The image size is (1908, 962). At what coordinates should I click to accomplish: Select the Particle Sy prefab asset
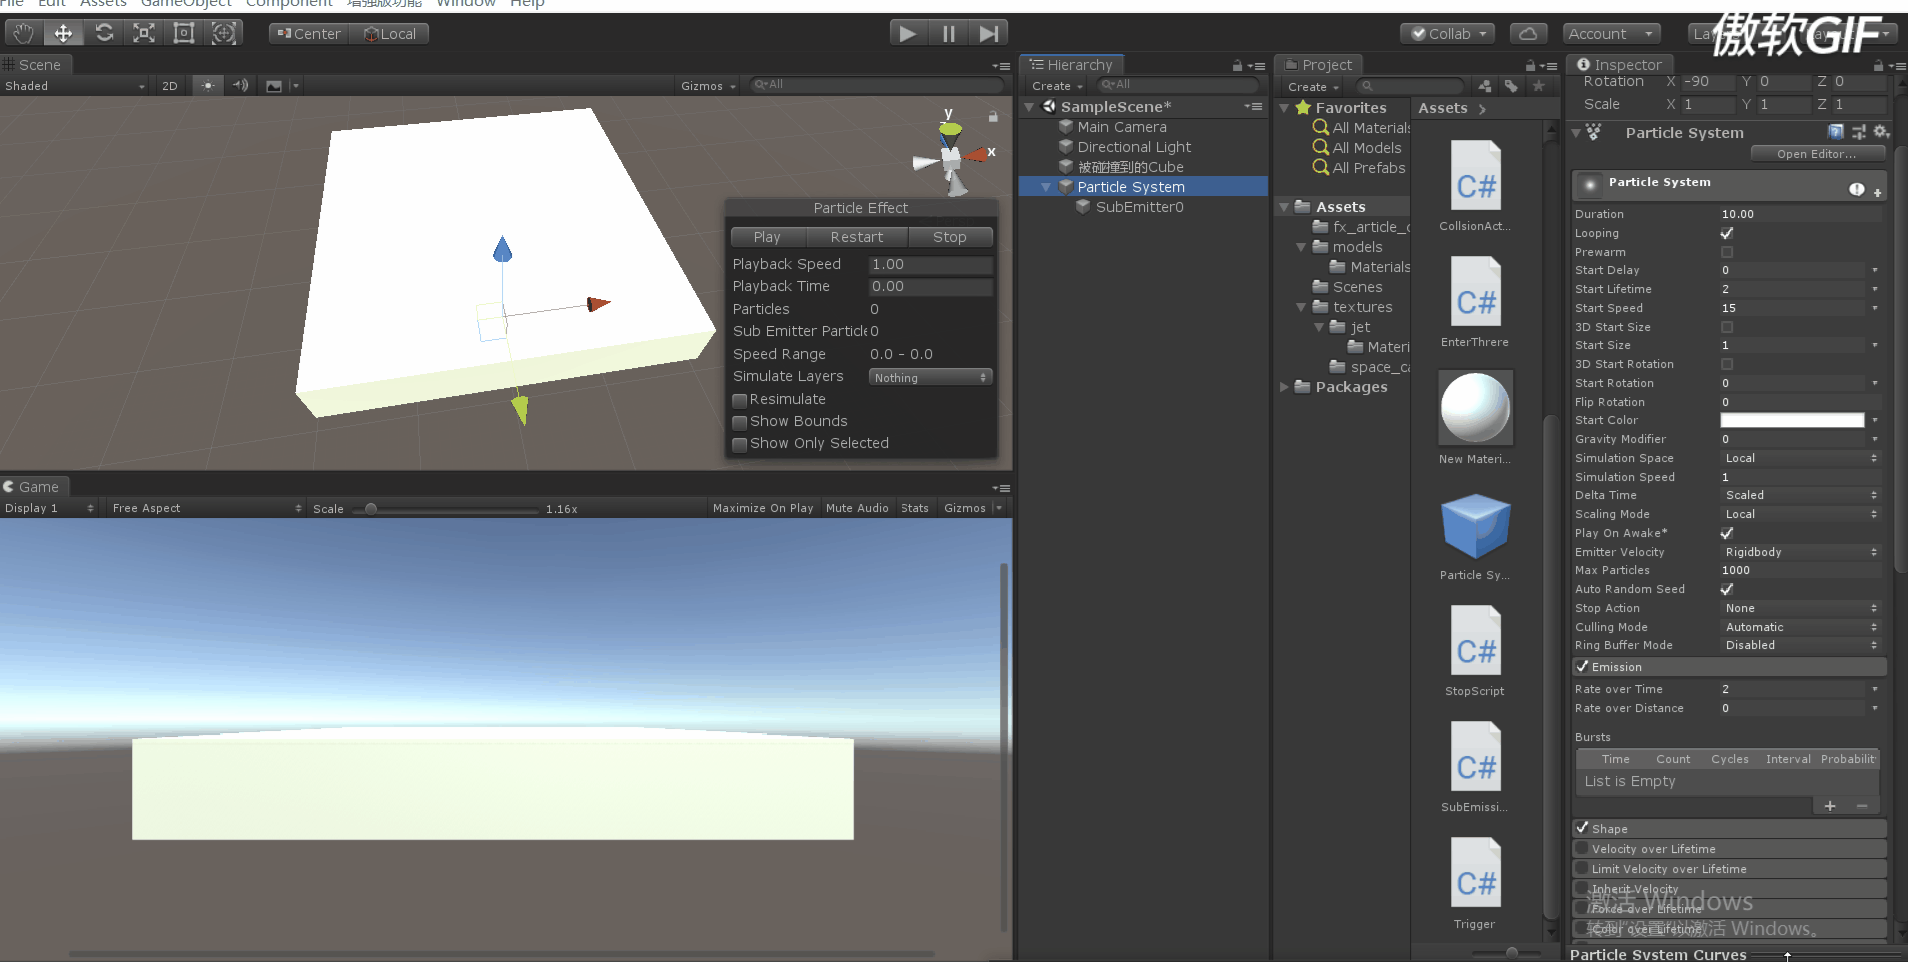(x=1475, y=535)
